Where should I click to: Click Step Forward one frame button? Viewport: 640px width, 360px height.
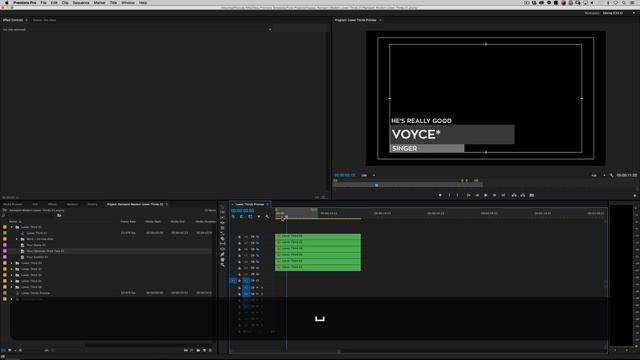pyautogui.click(x=494, y=195)
